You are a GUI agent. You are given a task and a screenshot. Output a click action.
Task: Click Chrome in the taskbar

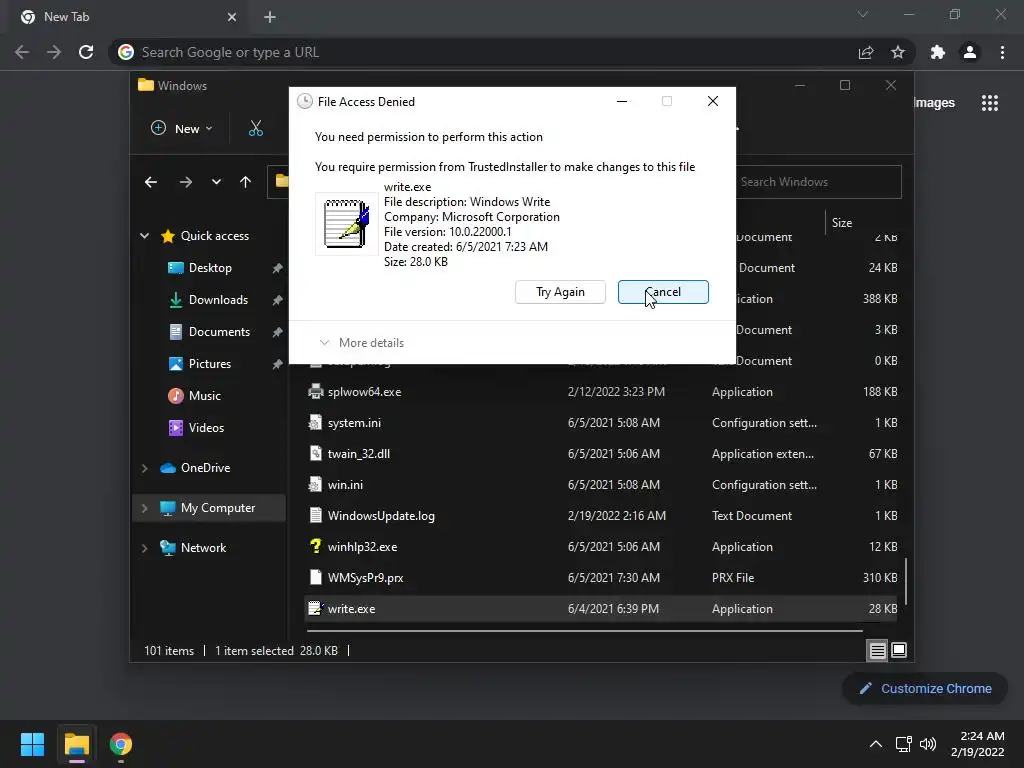coord(121,744)
